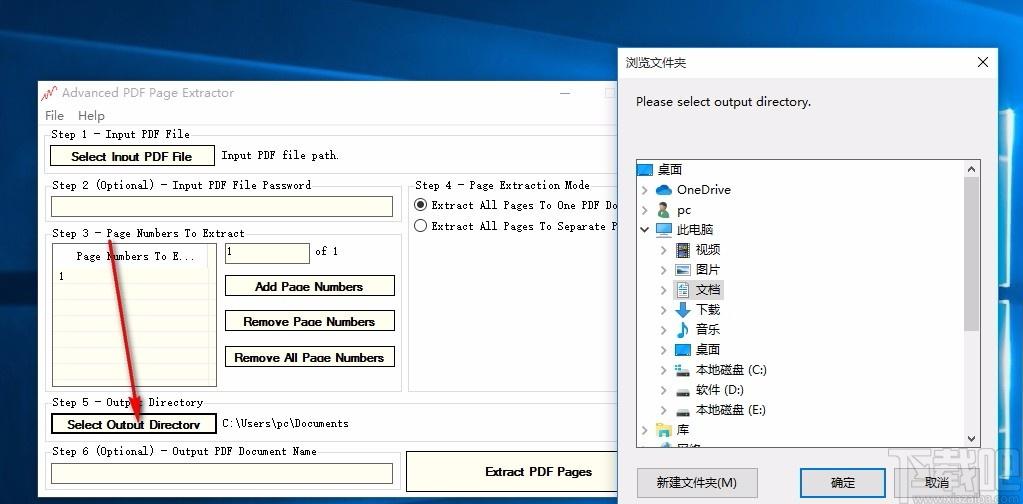The height and width of the screenshot is (504, 1023).
Task: Click Select Output Directory button
Action: (134, 424)
